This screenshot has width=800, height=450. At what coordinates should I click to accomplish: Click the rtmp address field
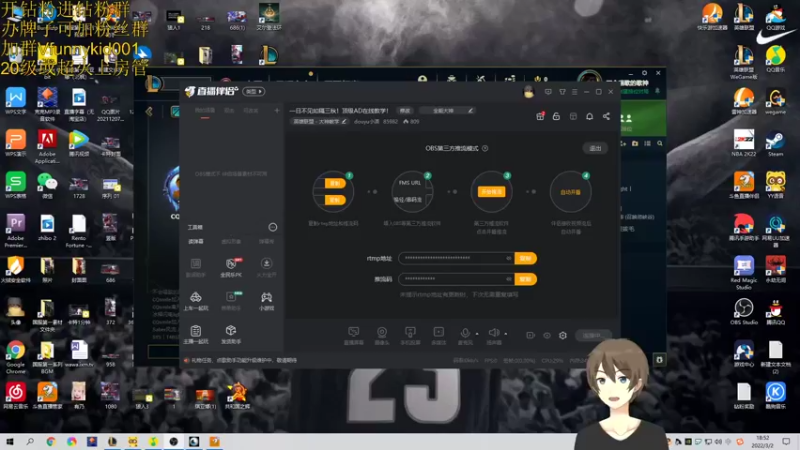[x=456, y=258]
